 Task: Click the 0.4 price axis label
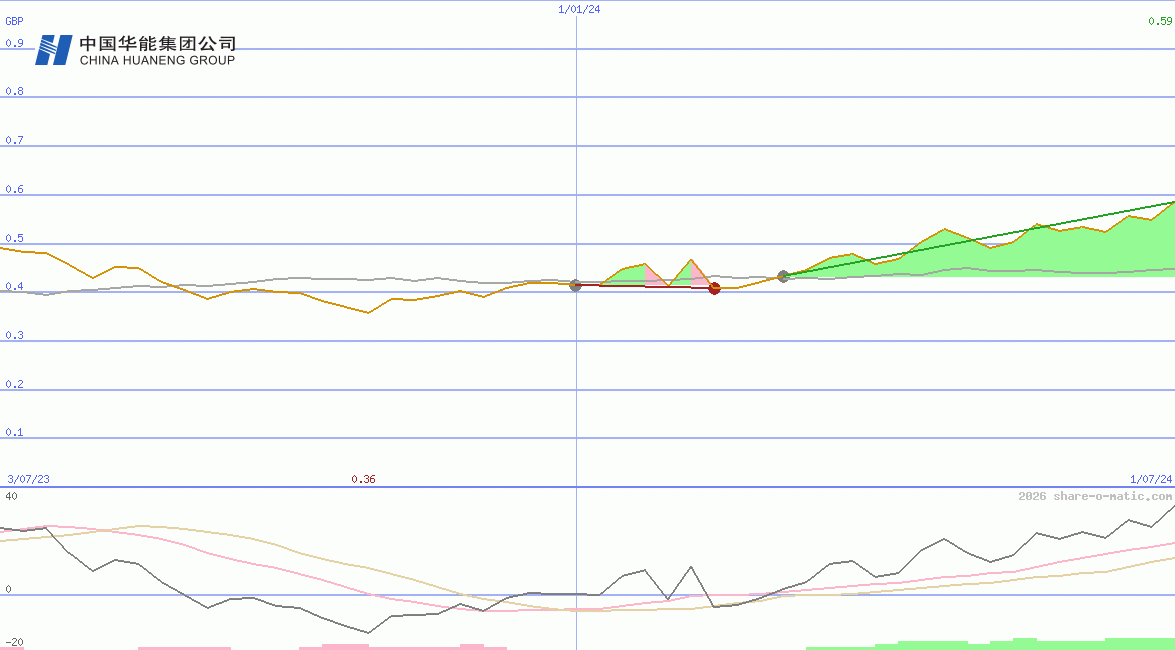click(x=14, y=286)
